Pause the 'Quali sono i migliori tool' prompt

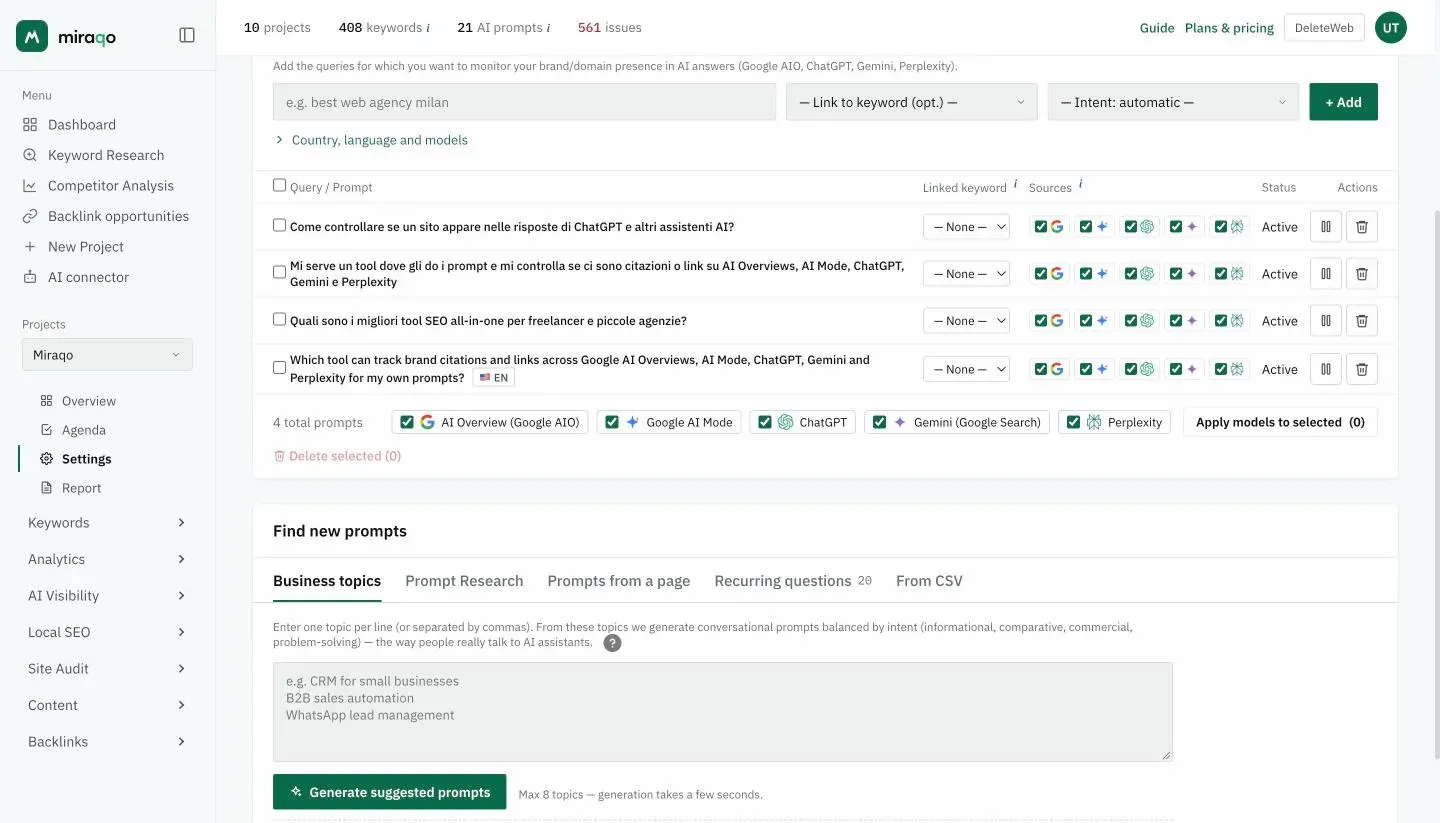click(x=1326, y=321)
